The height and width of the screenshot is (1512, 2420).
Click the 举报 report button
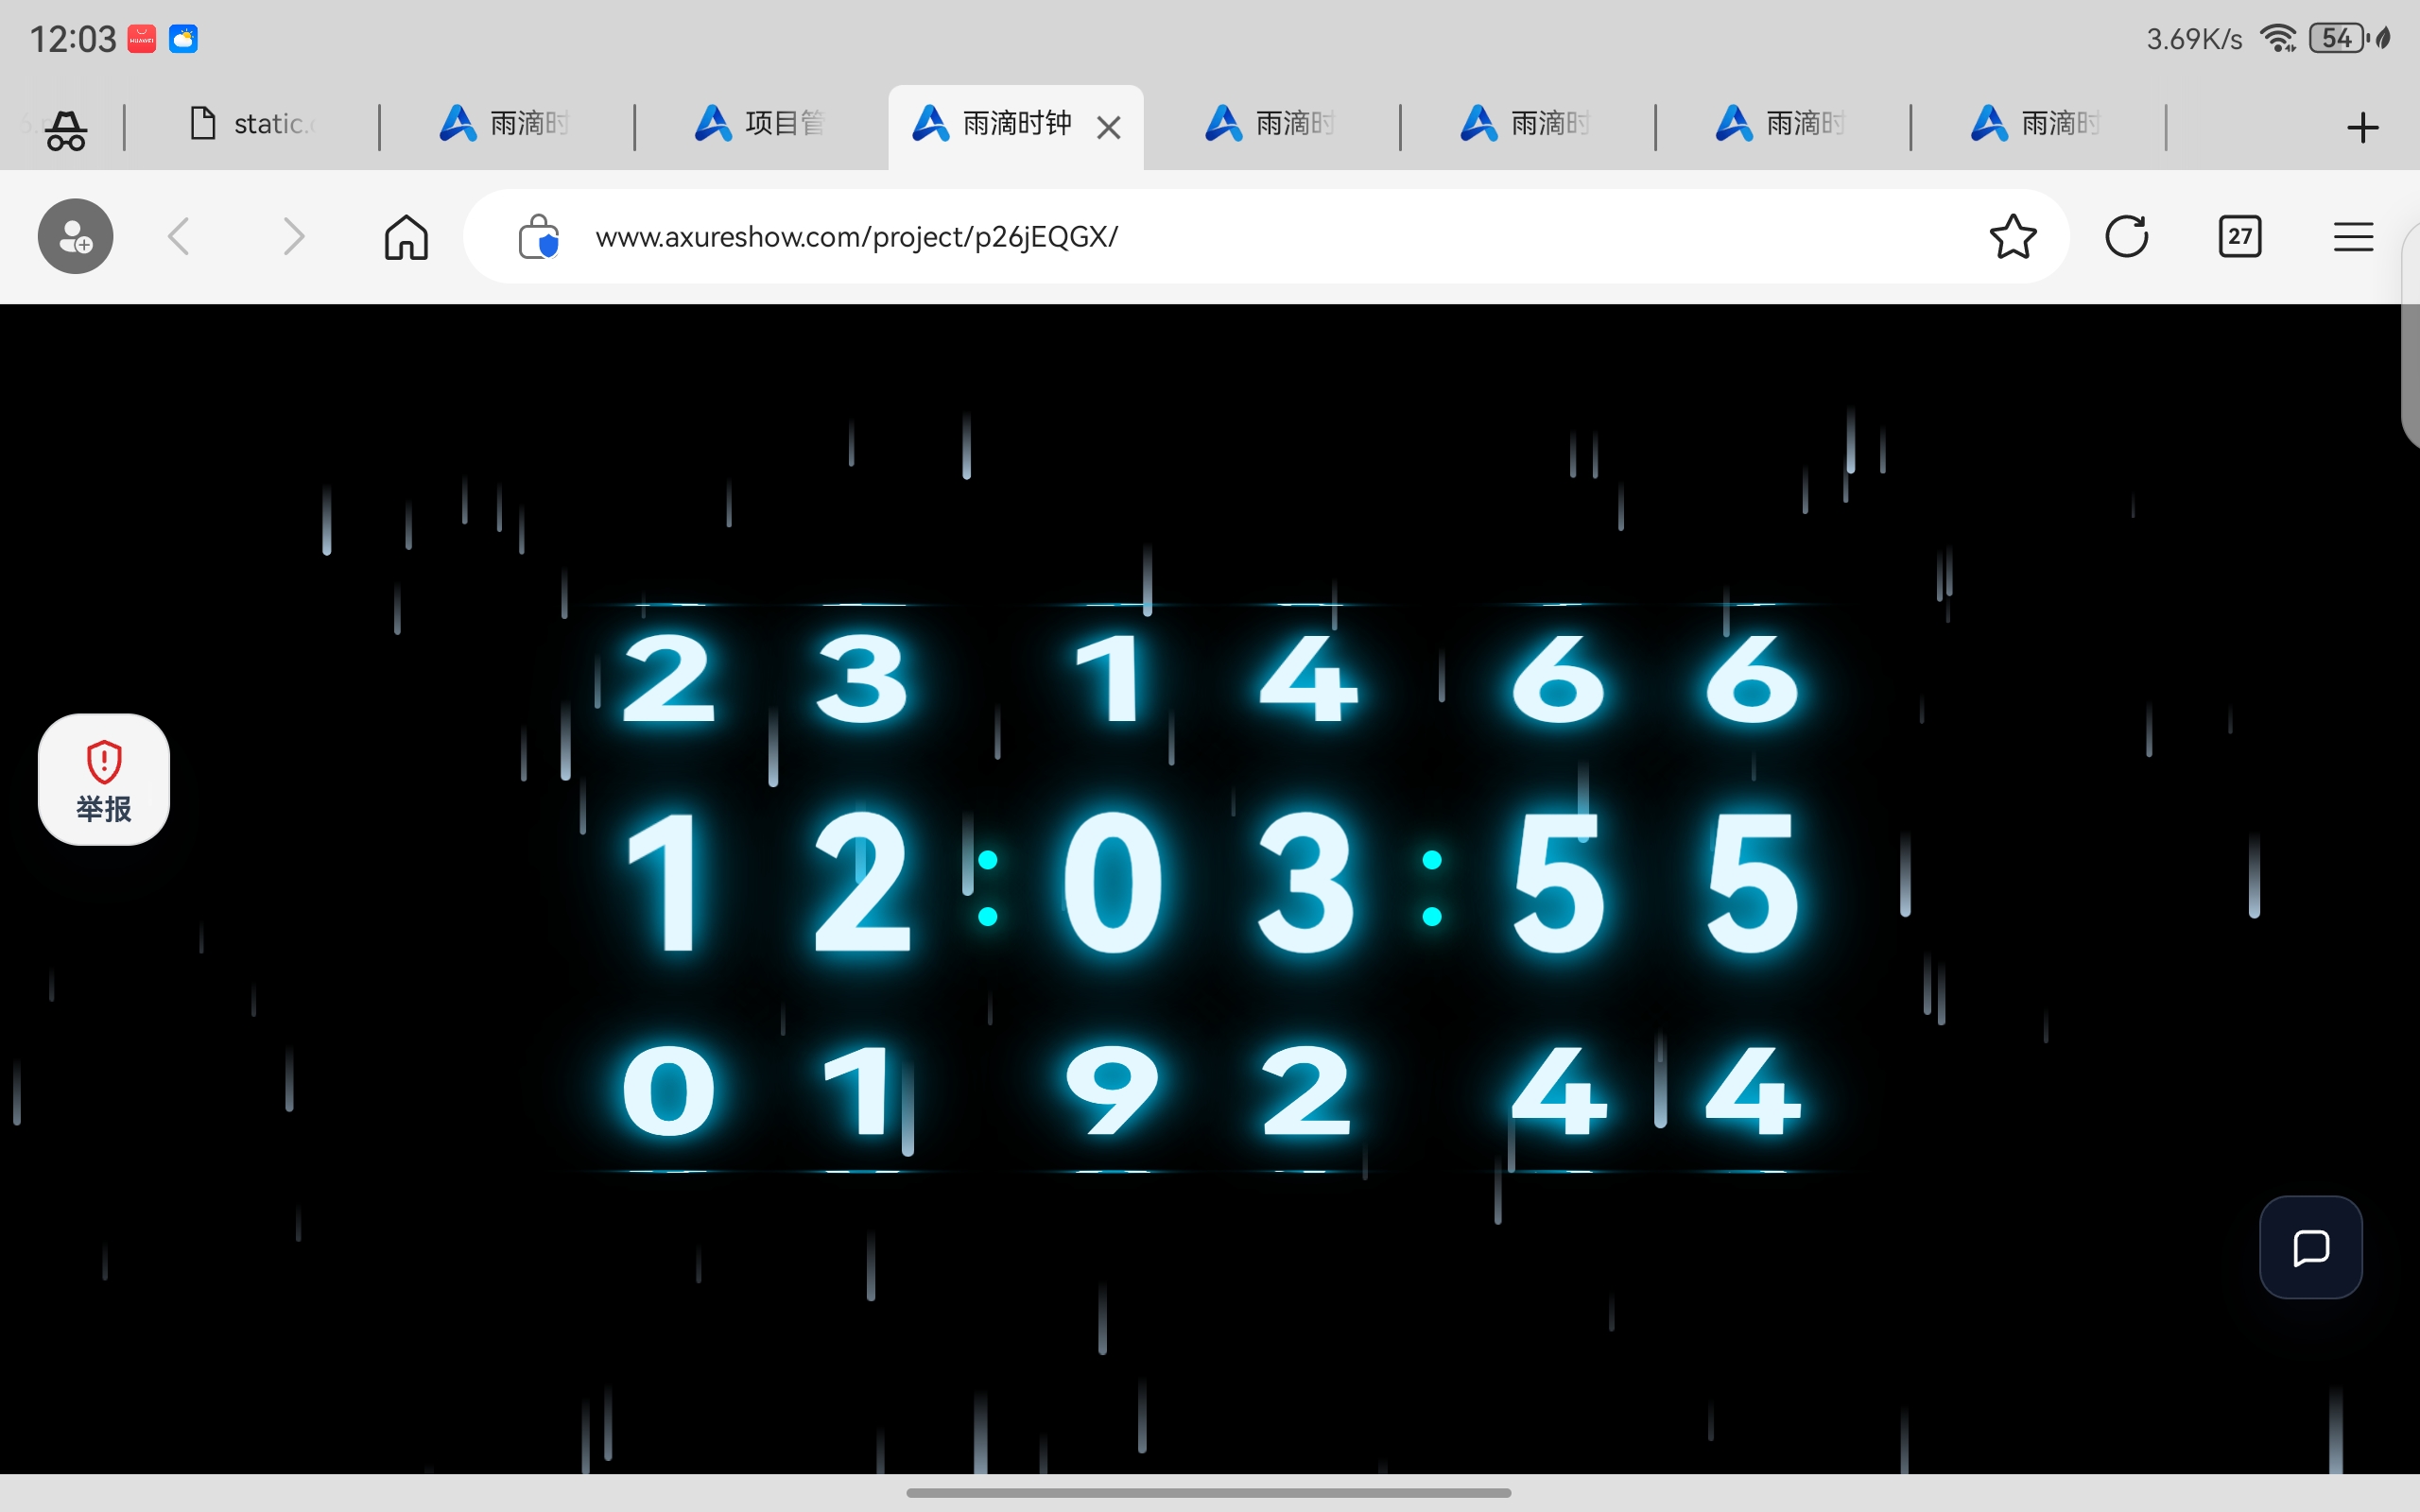pyautogui.click(x=104, y=779)
